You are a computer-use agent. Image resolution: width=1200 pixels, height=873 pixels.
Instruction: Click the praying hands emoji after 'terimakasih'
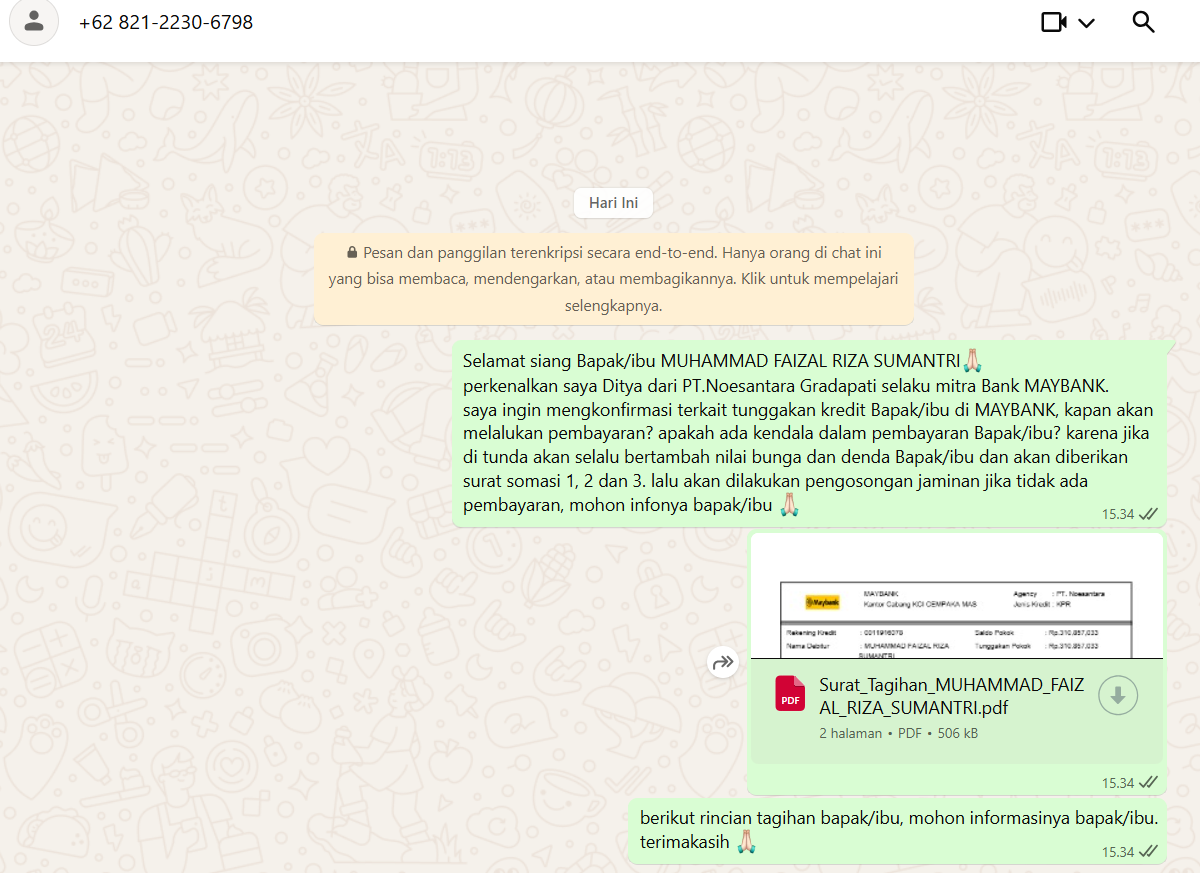click(x=746, y=843)
